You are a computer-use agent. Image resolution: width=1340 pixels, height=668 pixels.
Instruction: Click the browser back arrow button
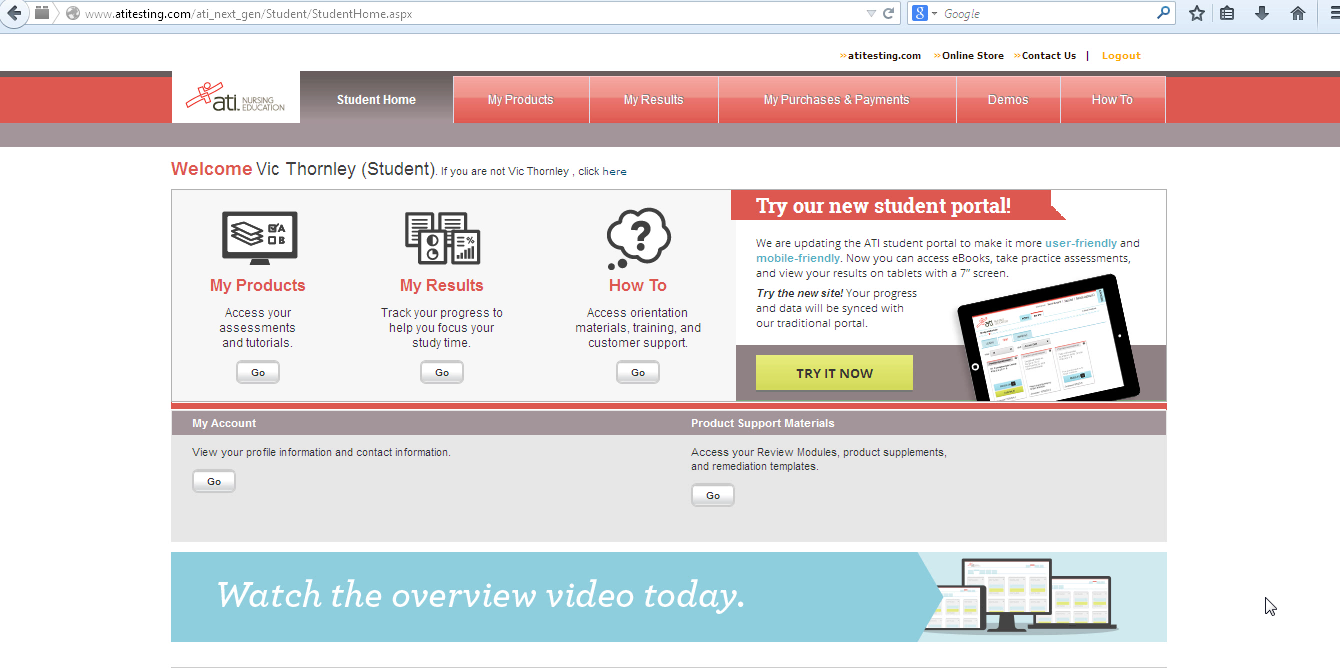tap(14, 13)
